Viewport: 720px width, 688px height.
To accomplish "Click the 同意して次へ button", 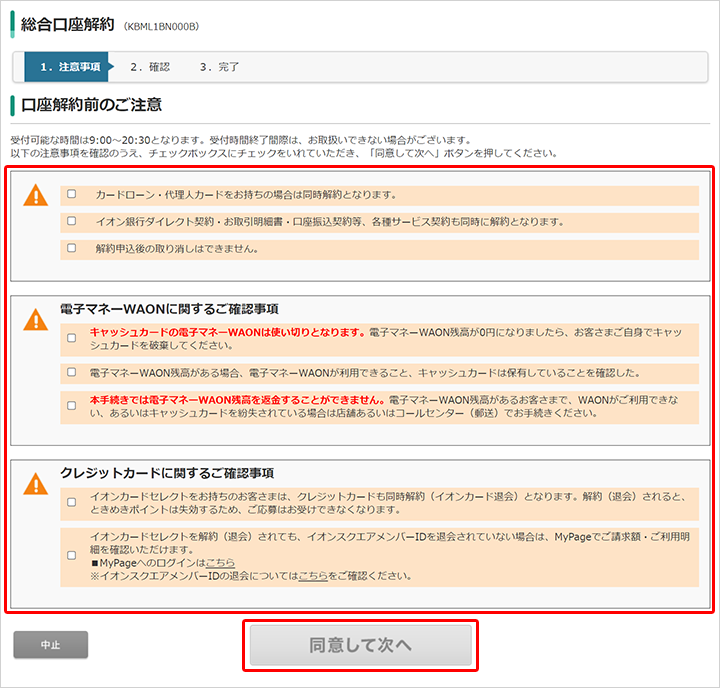I will (x=360, y=645).
